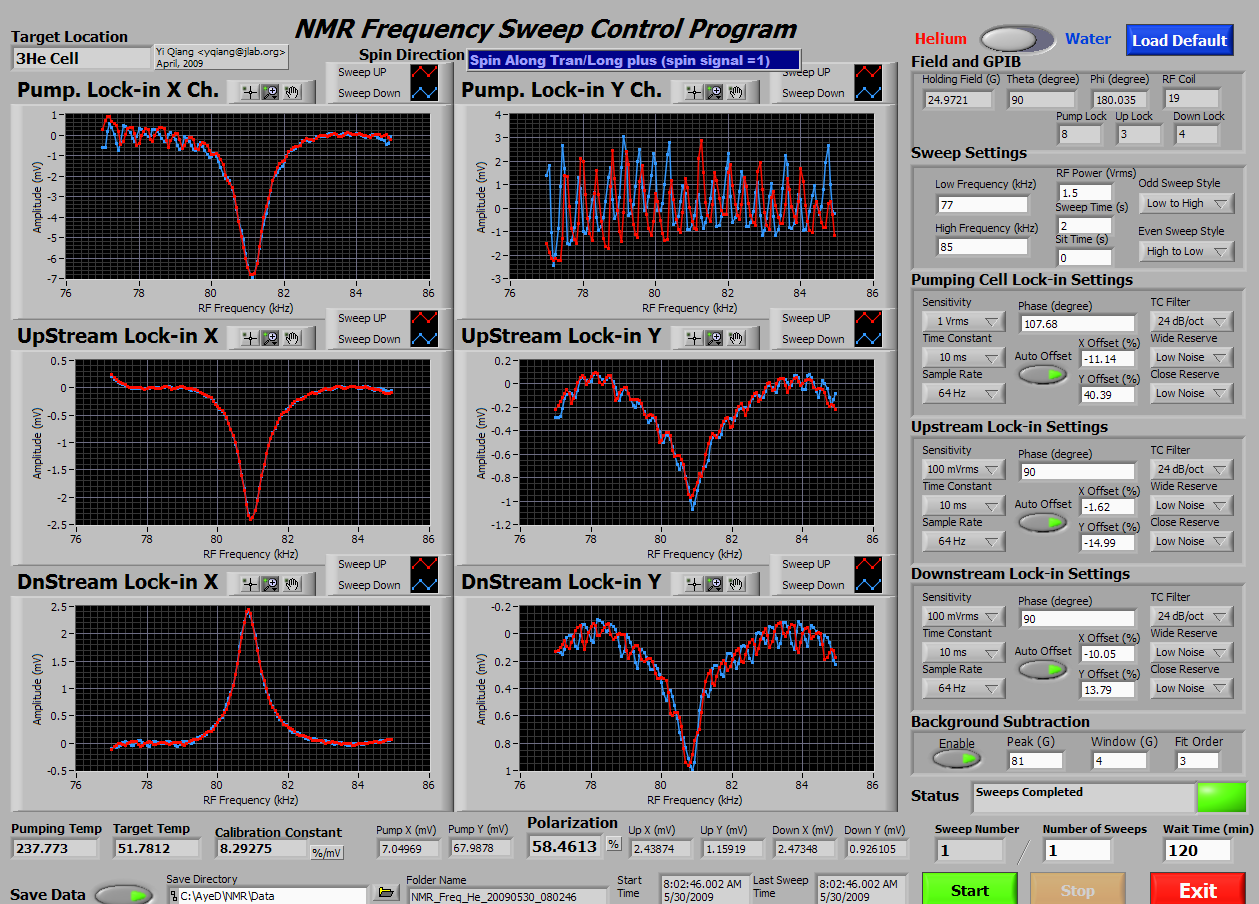1259x904 pixels.
Task: Open folder browse icon beside Save Directory
Action: (x=386, y=892)
